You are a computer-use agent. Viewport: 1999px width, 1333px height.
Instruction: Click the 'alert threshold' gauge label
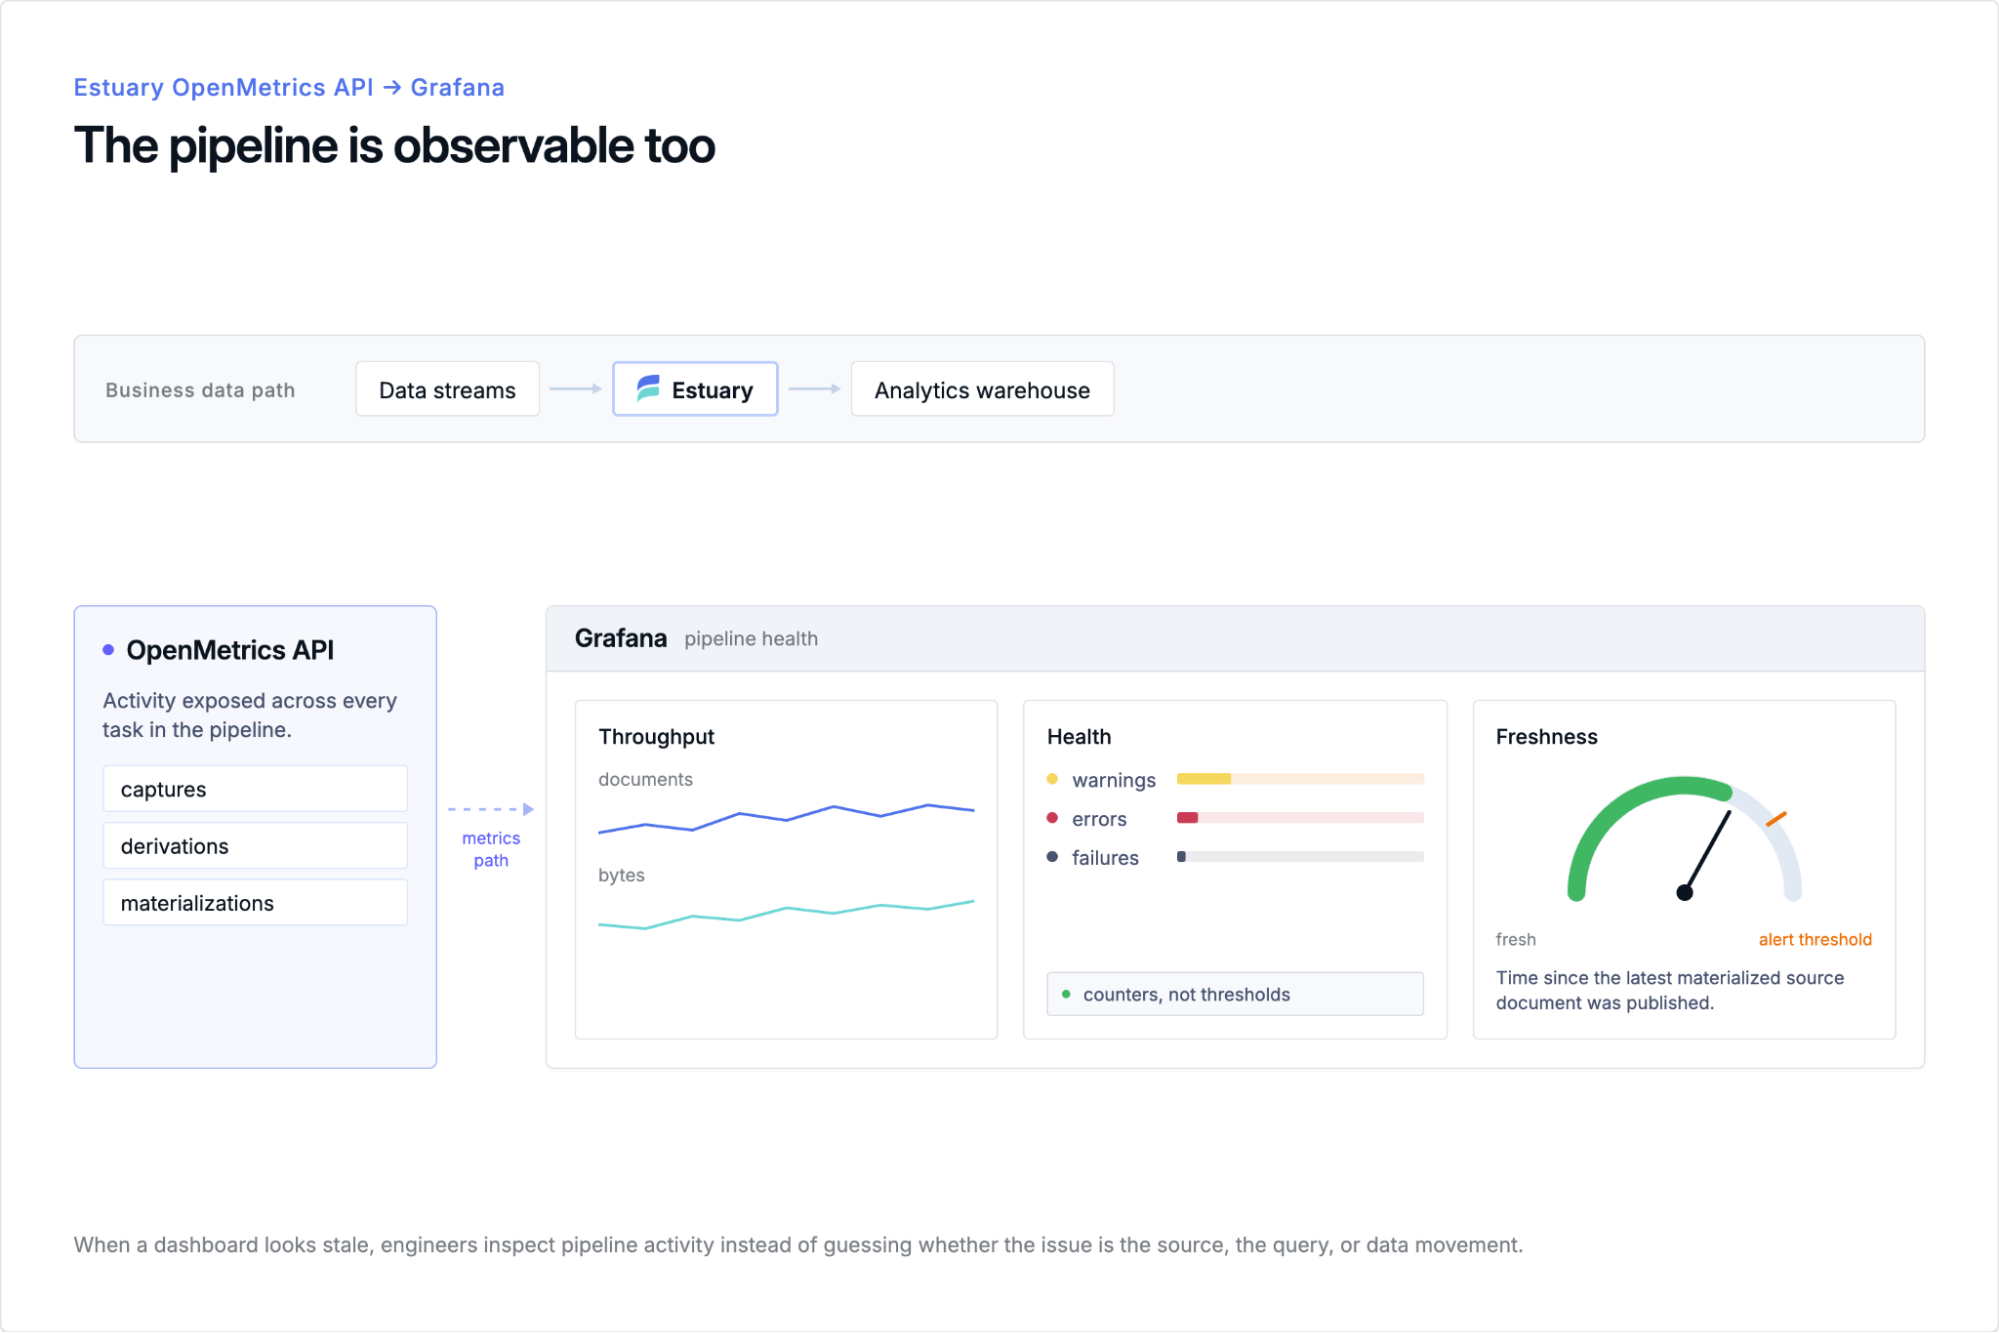tap(1815, 940)
